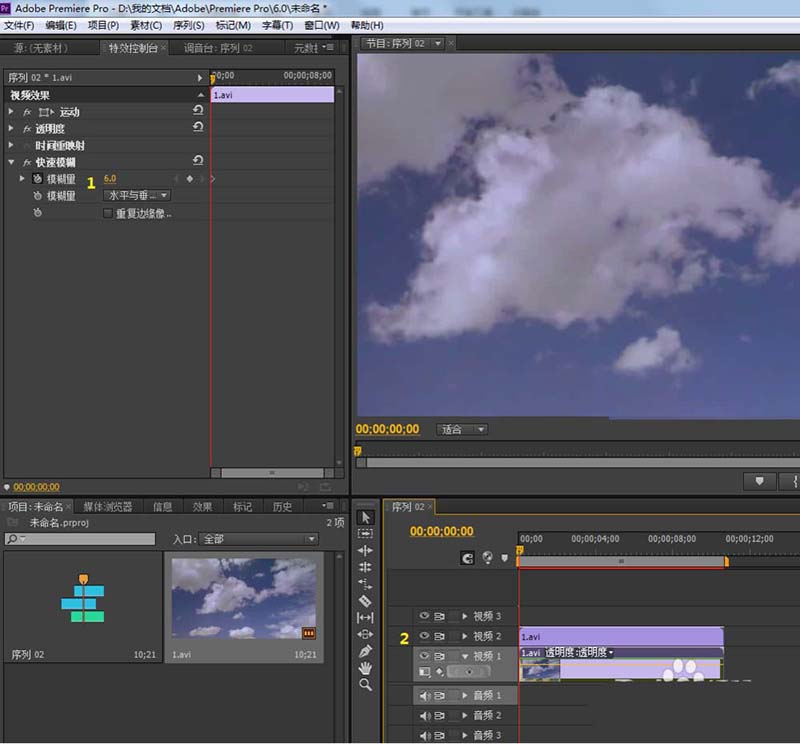This screenshot has width=800, height=744.
Task: Select 序列 02 item in project panel
Action: point(83,607)
